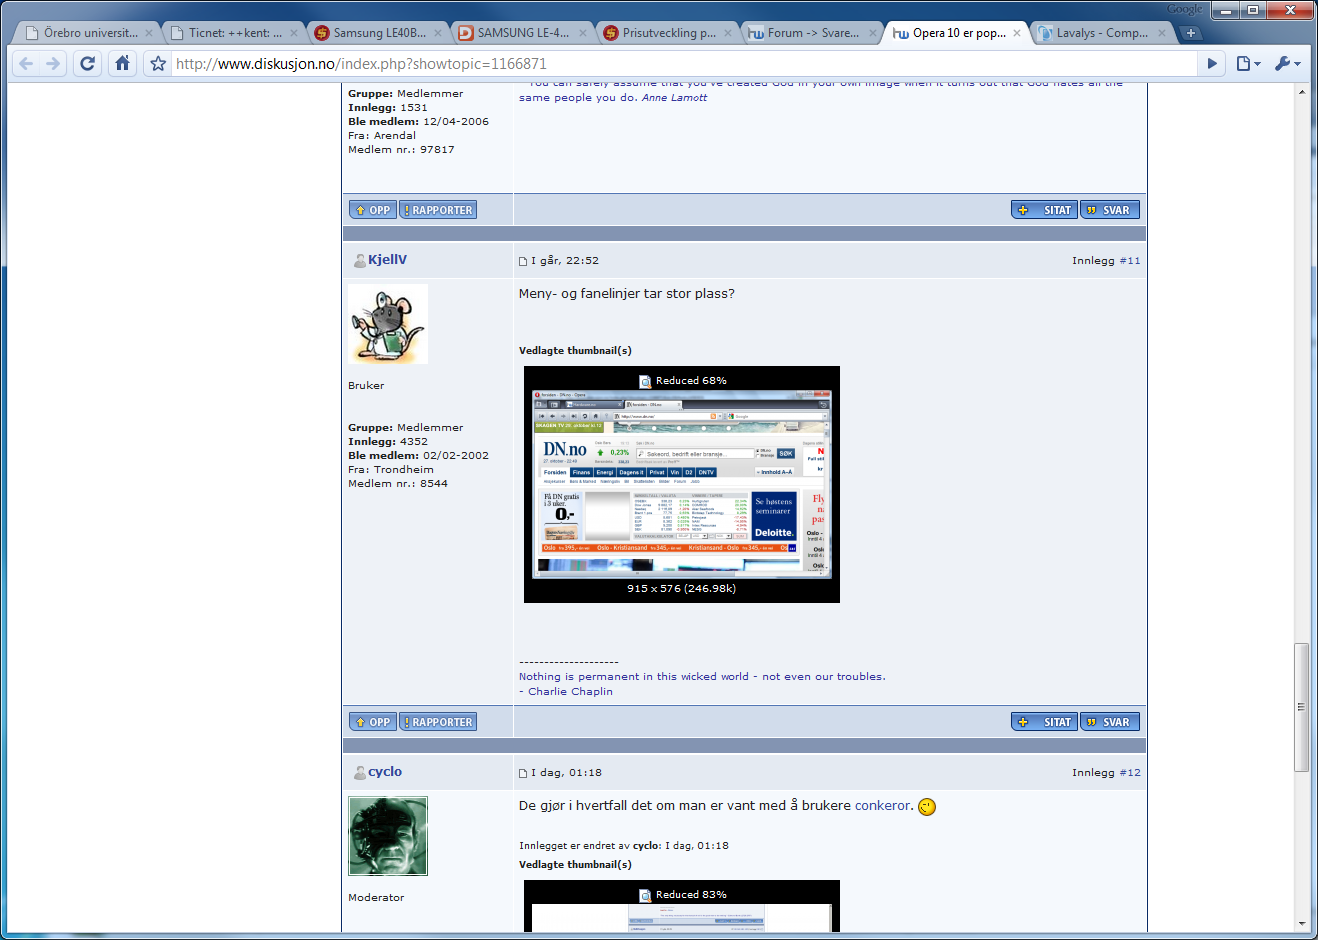Open KjellV user profile link

(387, 260)
